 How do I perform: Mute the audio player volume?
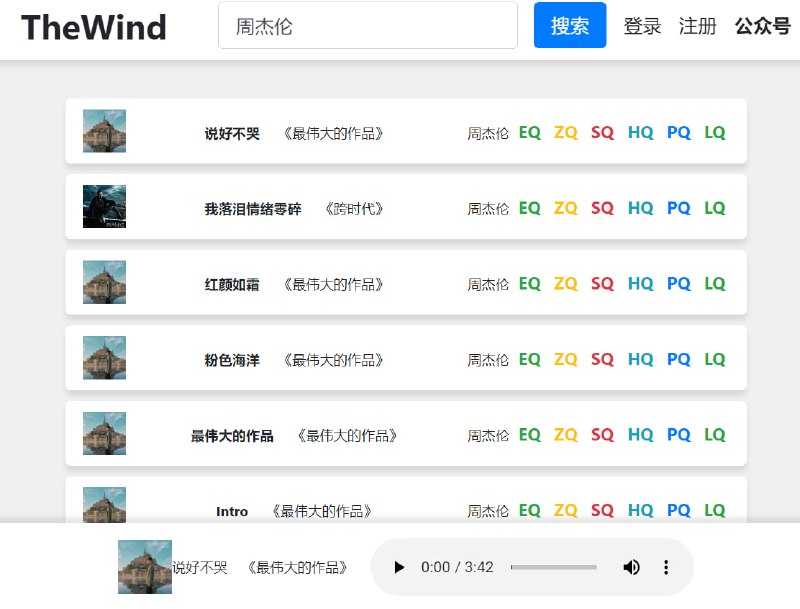pyautogui.click(x=632, y=567)
